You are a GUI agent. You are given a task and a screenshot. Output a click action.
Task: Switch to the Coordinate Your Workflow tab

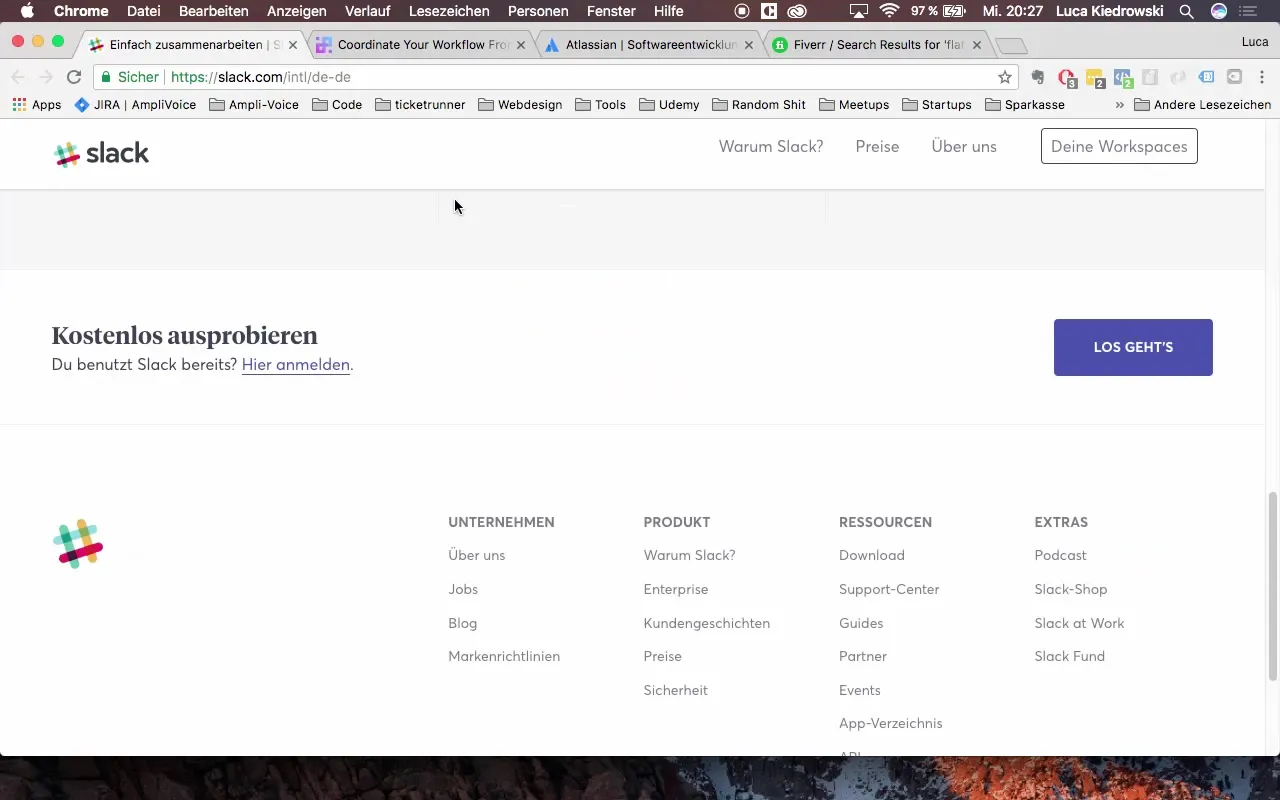(x=423, y=45)
